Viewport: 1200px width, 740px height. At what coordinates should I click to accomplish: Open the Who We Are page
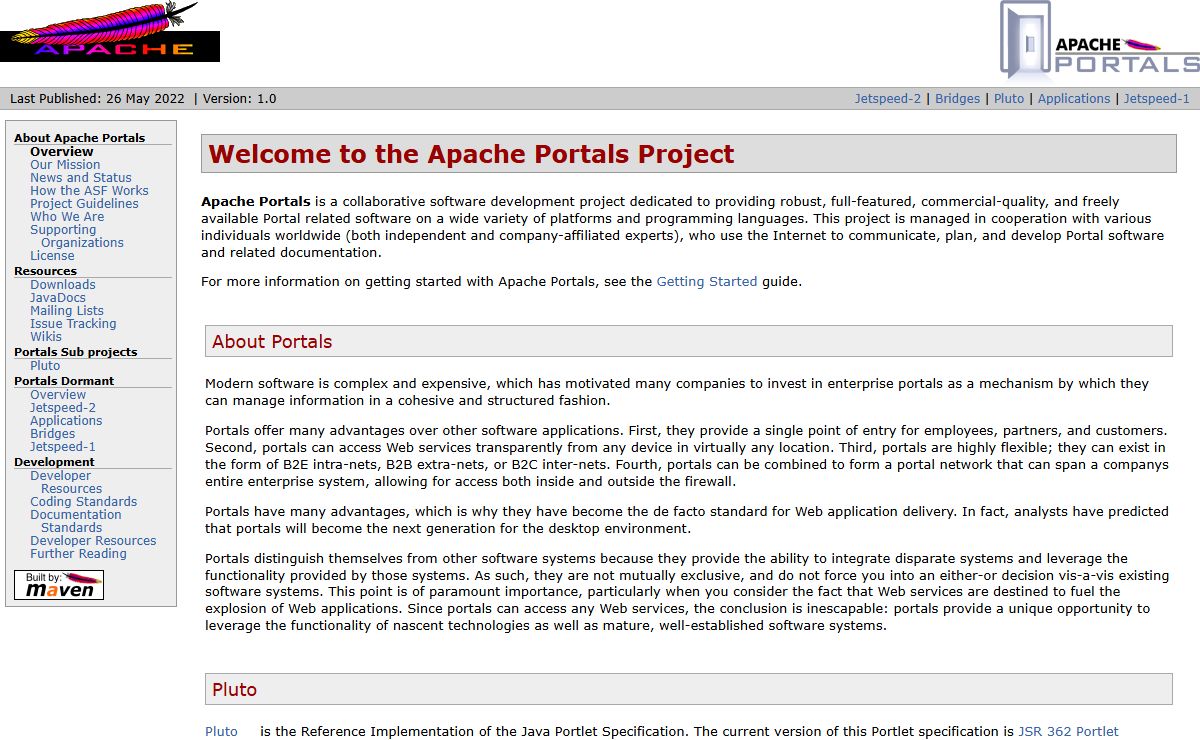(67, 217)
